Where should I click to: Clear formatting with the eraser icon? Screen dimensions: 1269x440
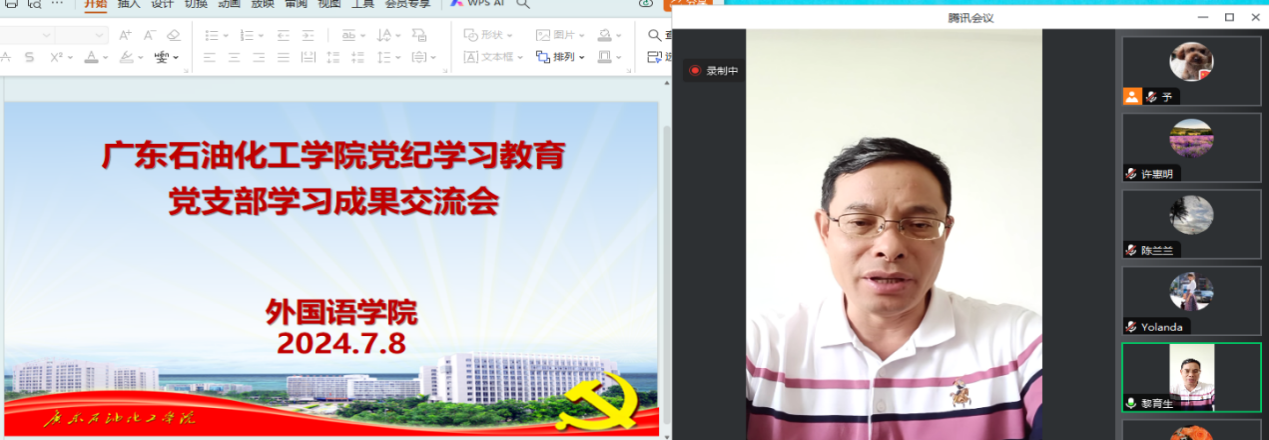coord(173,35)
